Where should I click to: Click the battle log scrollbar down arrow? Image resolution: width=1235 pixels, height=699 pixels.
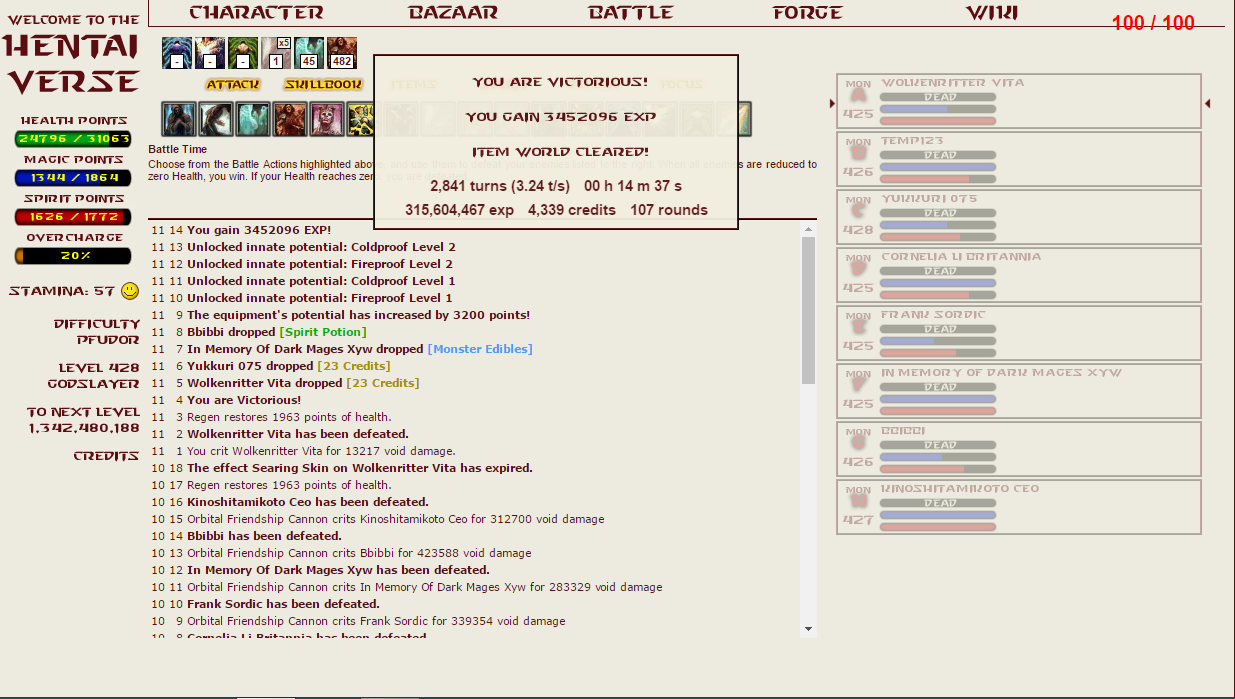pyautogui.click(x=808, y=629)
